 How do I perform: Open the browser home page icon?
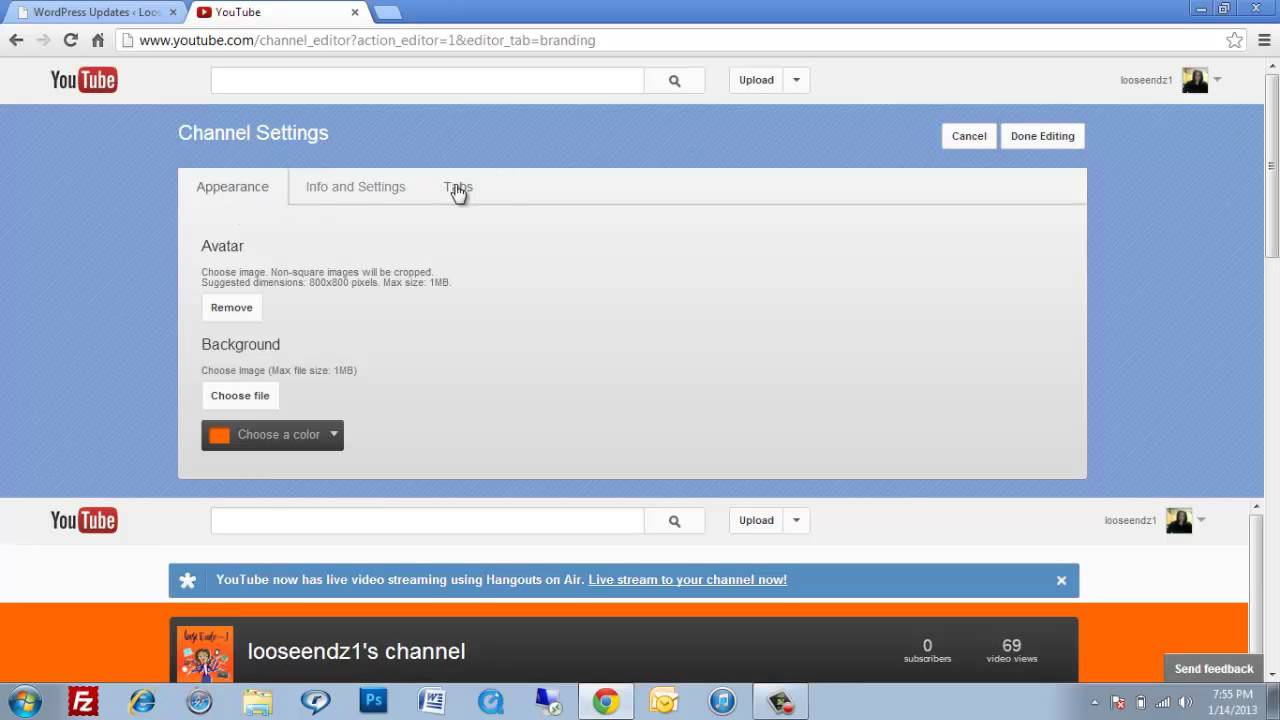click(x=97, y=40)
